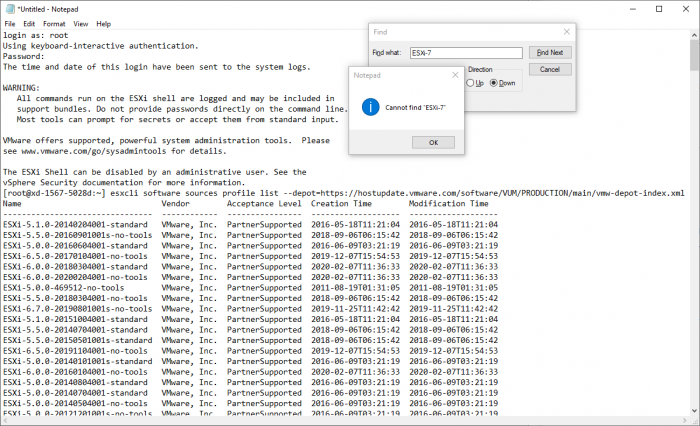700x426 pixels.
Task: Click the 'Password:' line
Action: coord(24,56)
